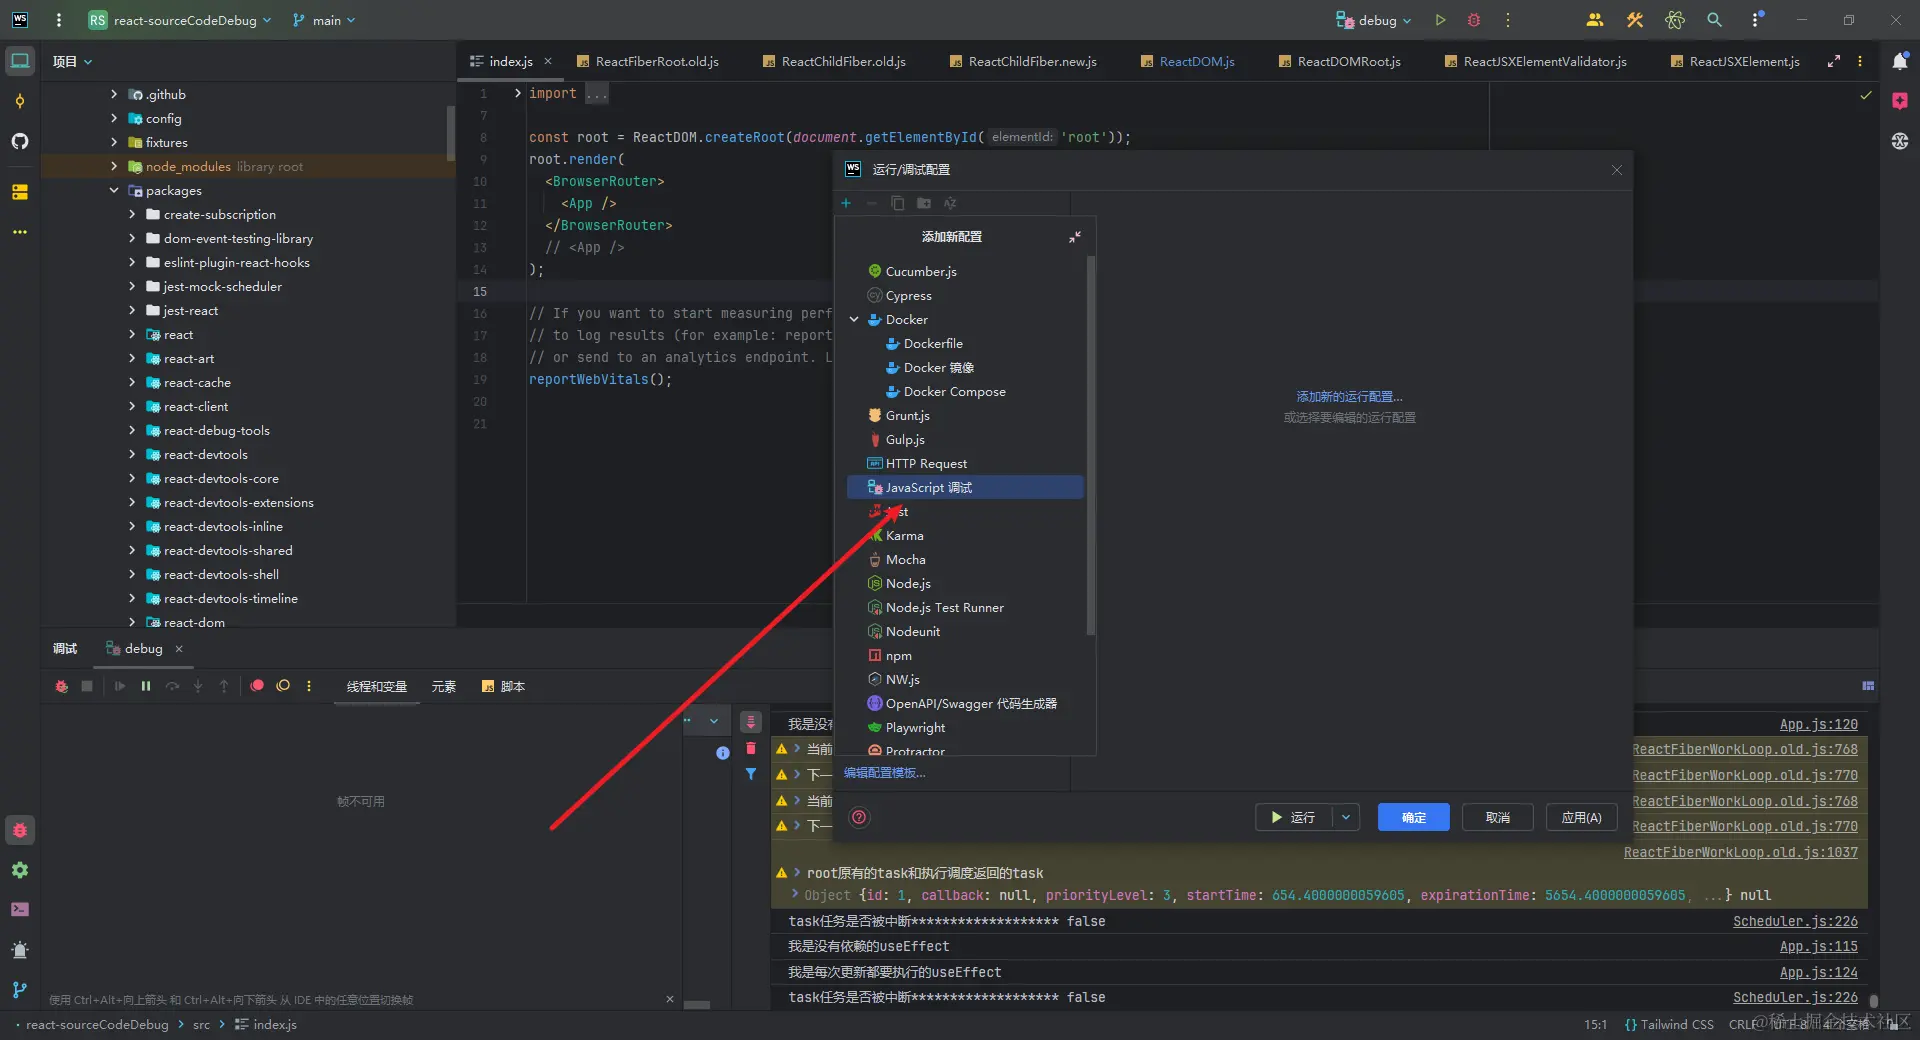The width and height of the screenshot is (1920, 1040).
Task: Open the 脚本 debugger tab
Action: (x=504, y=687)
